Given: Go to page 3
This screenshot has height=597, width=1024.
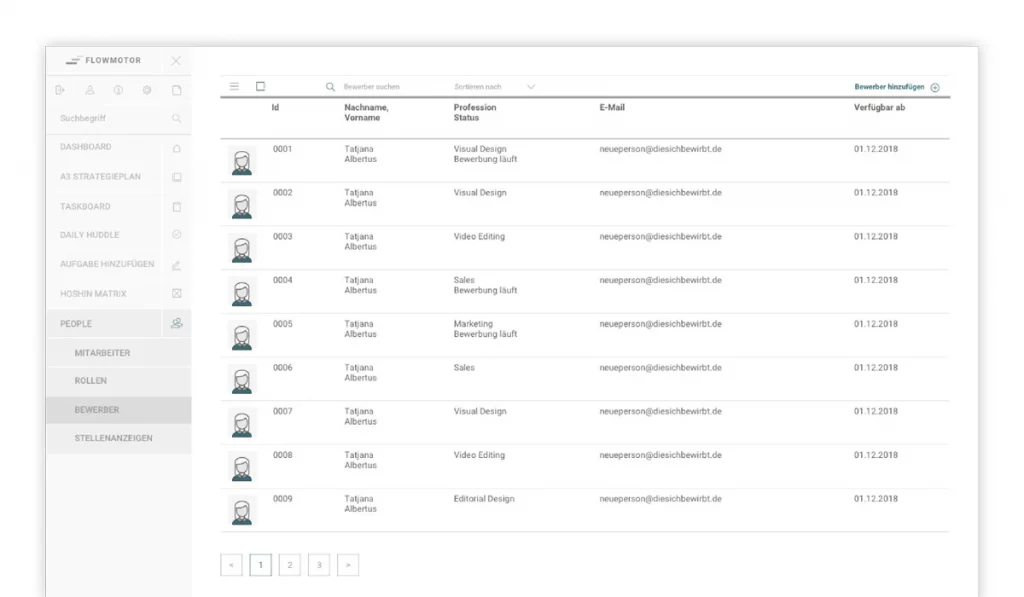Looking at the screenshot, I should click(319, 565).
